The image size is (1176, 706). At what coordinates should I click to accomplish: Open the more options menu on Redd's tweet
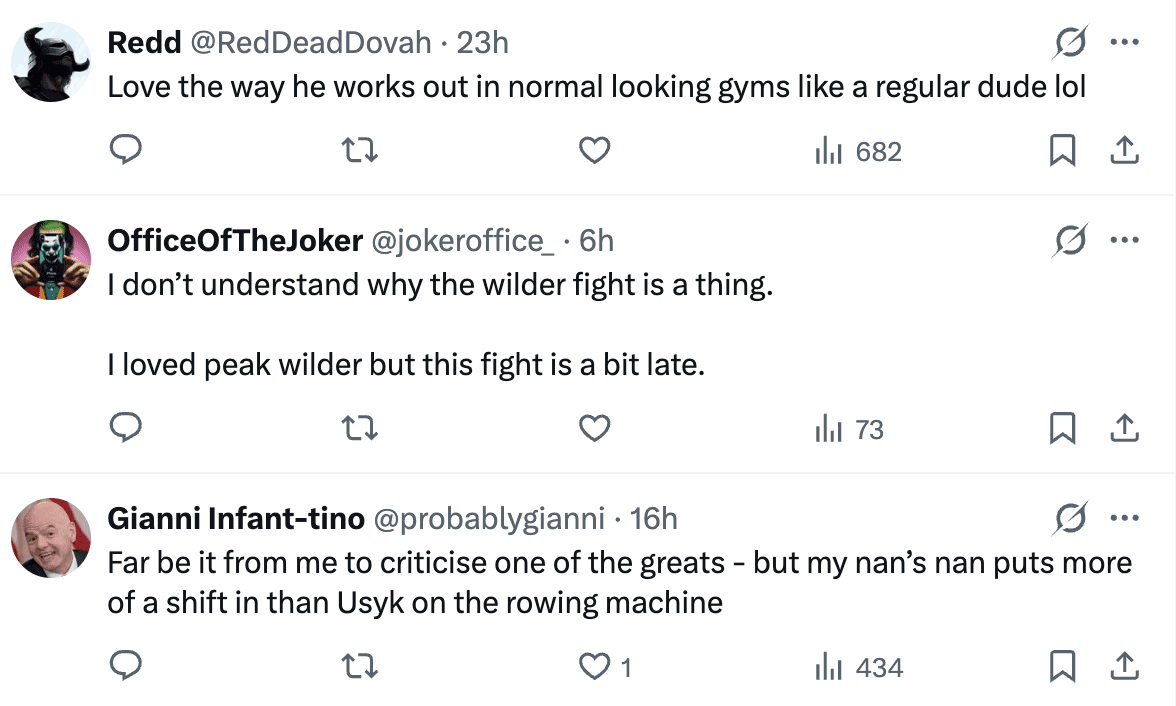tap(1126, 42)
